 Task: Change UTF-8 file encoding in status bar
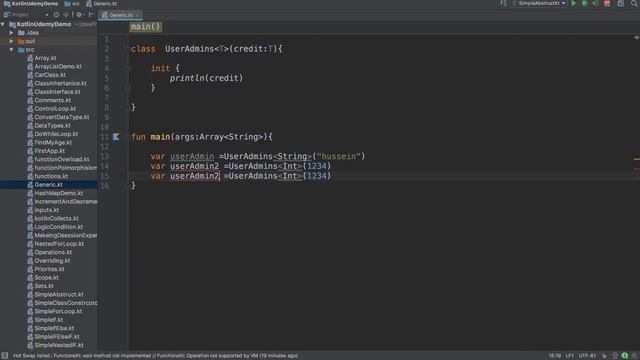click(x=587, y=356)
